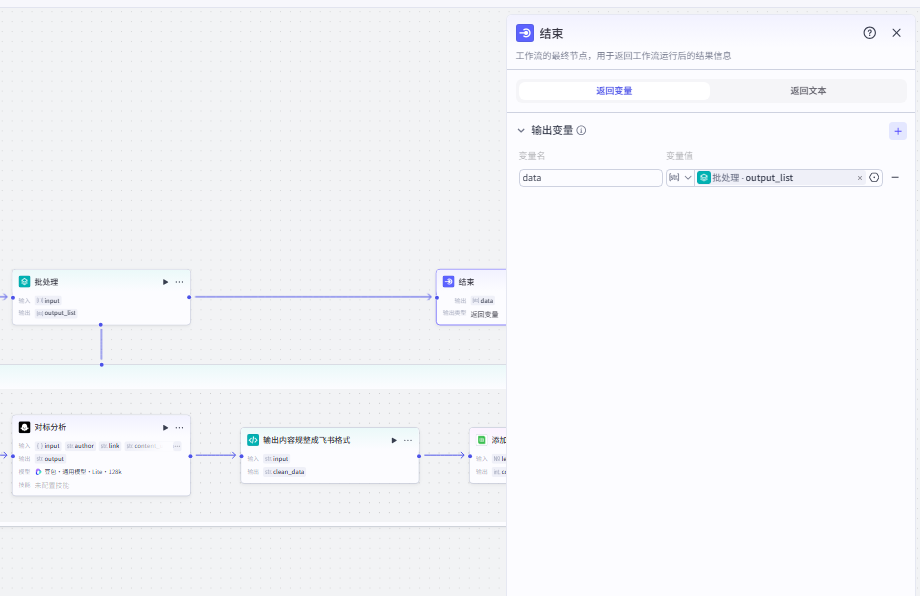
Task: Select the 批处理 node title
Action: (x=46, y=282)
